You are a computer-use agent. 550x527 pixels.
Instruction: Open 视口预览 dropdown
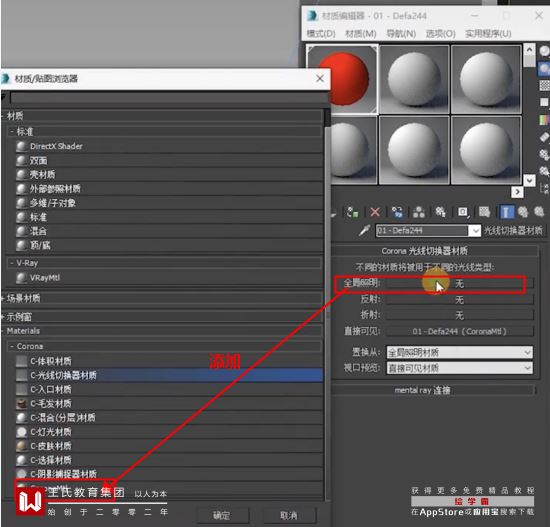[460, 368]
